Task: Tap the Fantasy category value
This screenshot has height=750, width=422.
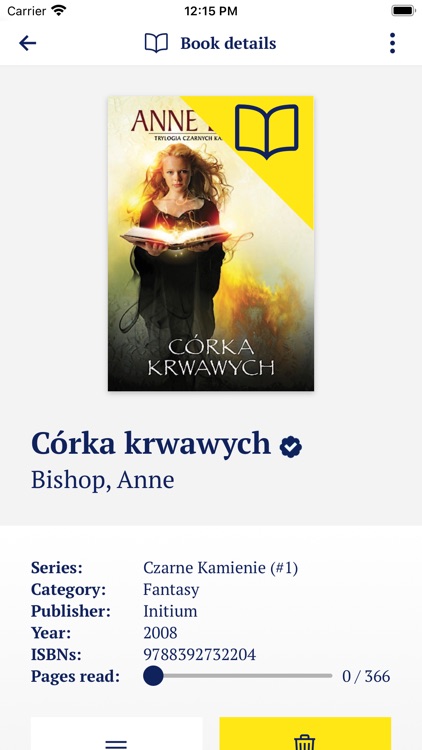Action: pos(171,589)
